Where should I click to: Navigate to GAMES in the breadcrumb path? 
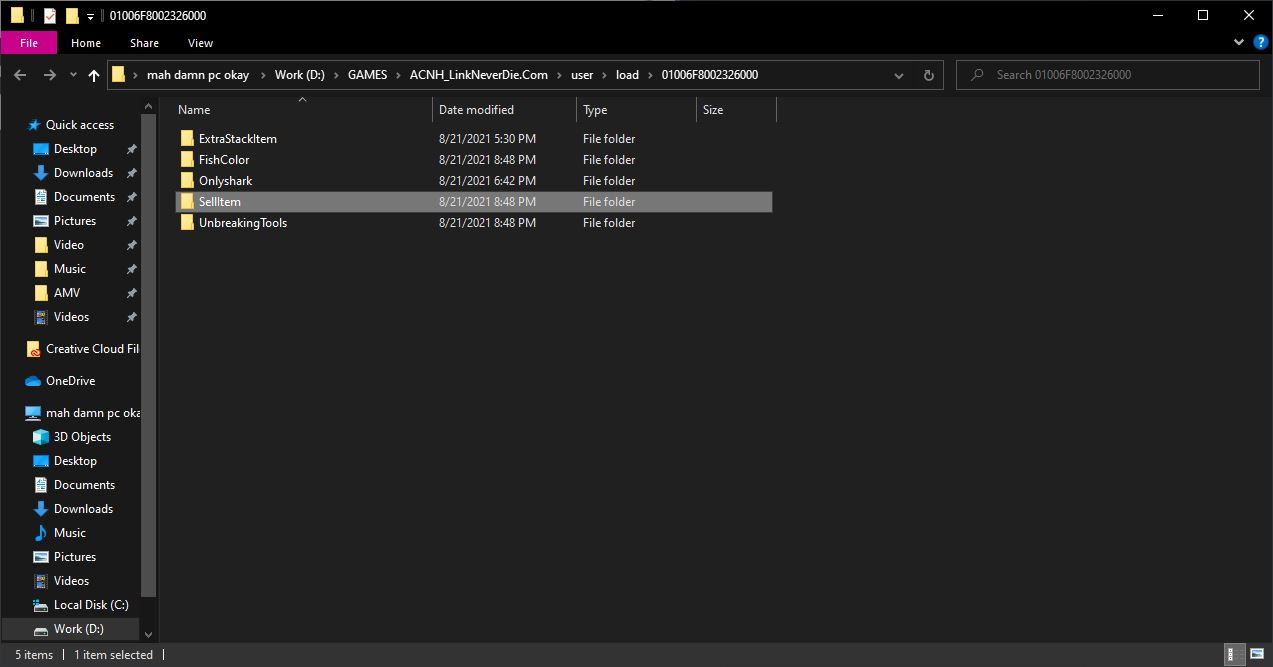[367, 75]
